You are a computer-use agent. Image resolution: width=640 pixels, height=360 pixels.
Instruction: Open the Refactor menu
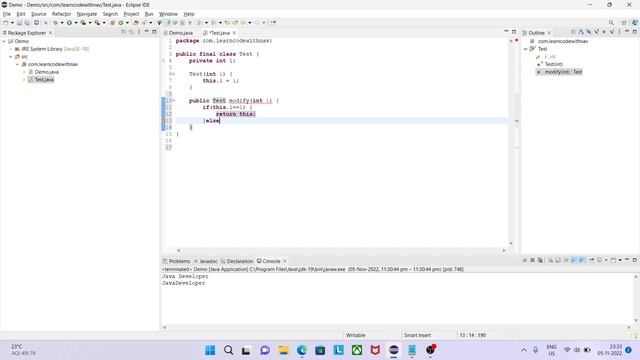point(62,14)
